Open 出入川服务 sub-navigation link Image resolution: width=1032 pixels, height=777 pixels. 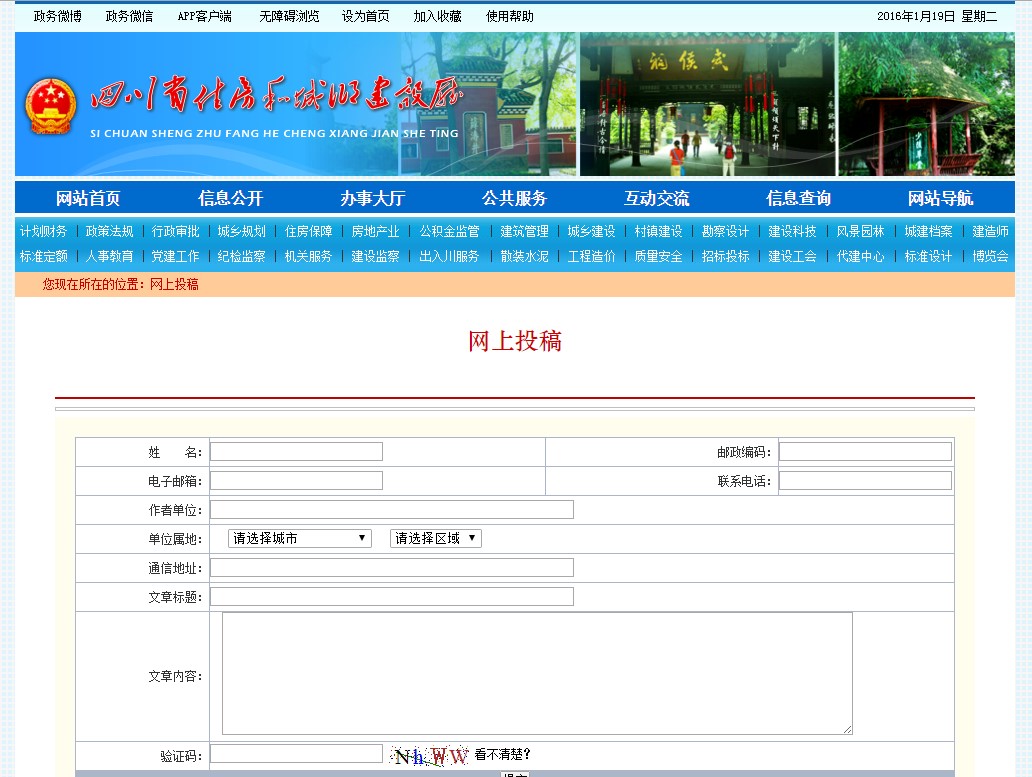coord(450,256)
